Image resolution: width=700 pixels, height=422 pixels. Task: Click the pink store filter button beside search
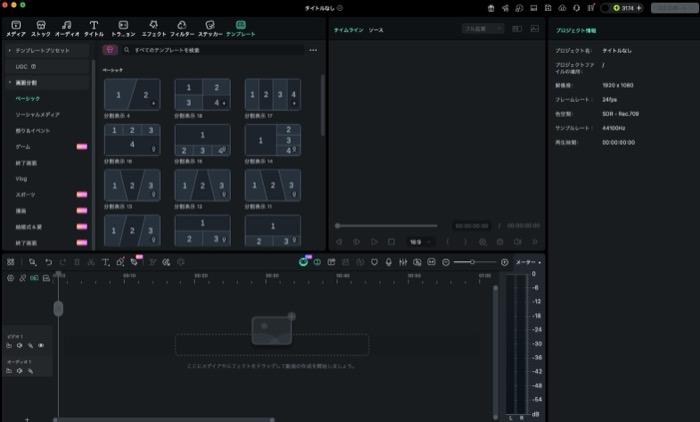[110, 50]
